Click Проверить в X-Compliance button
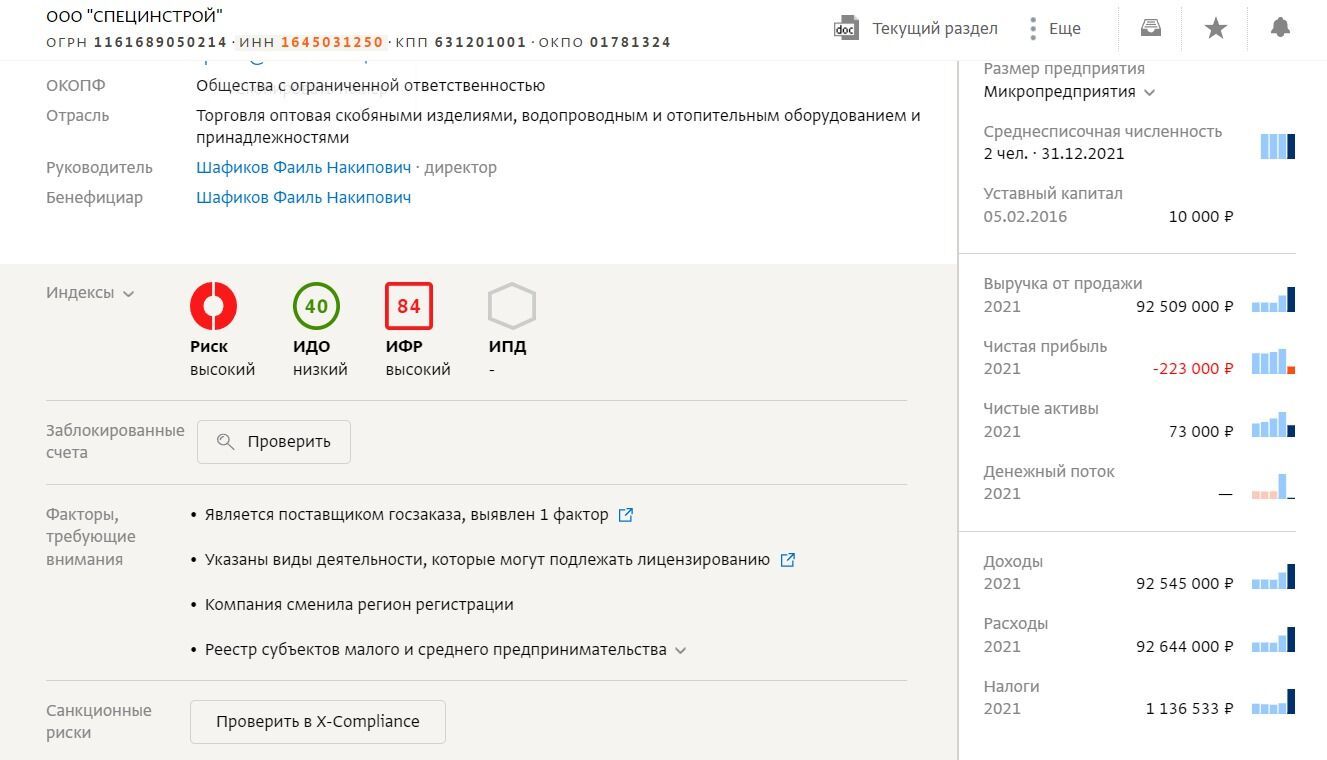The image size is (1327, 760). (x=318, y=722)
